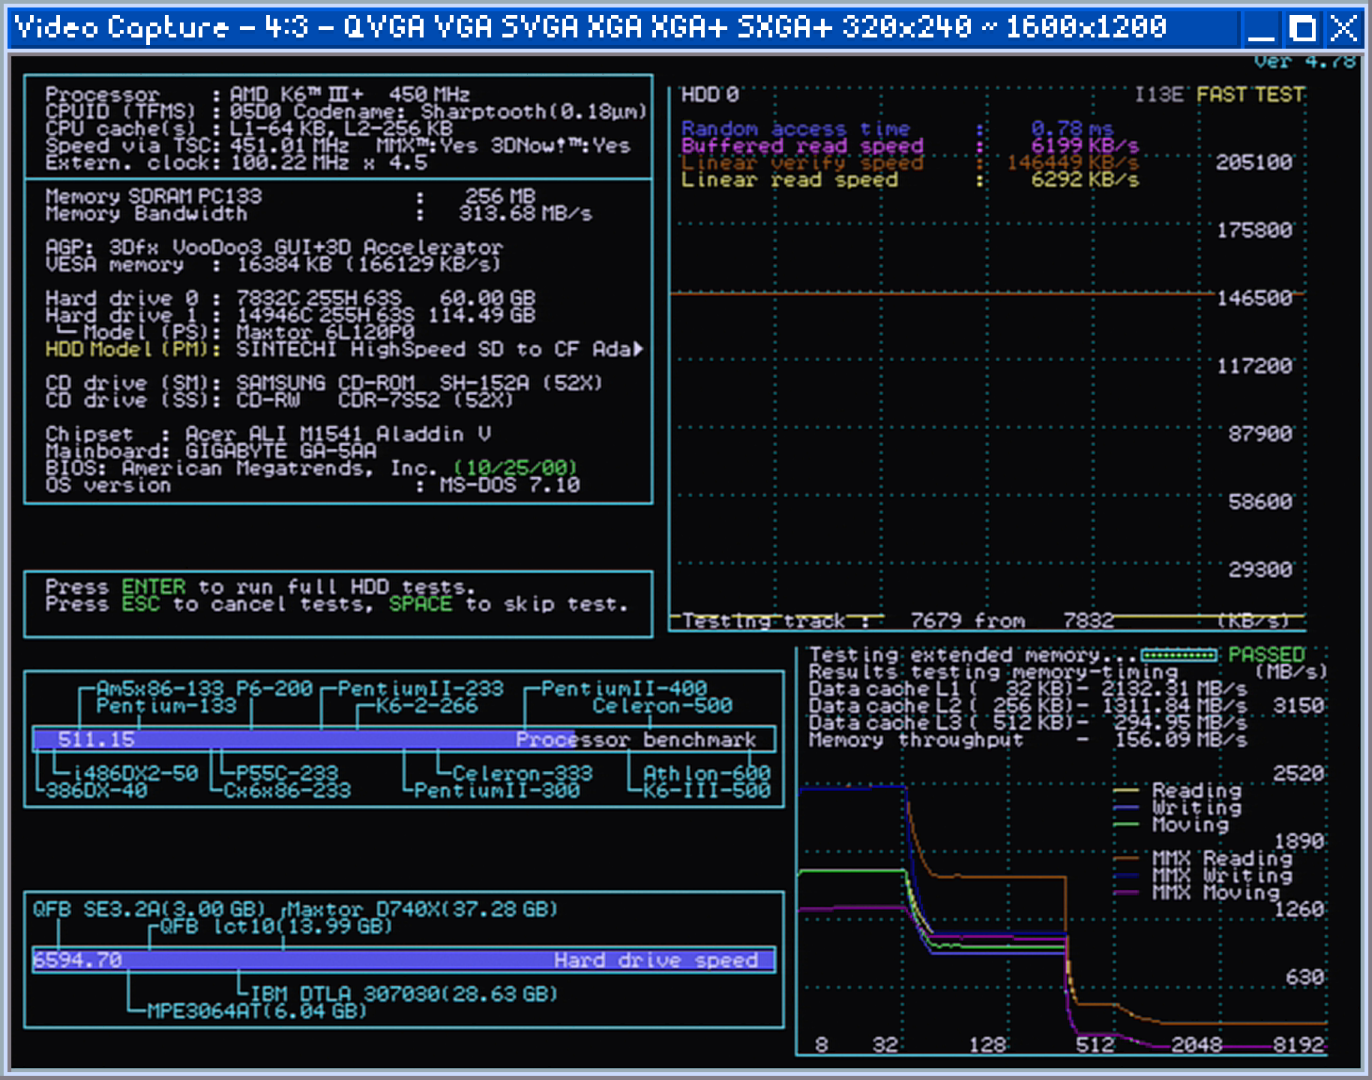Click the 'Celeron-500' benchmark reference label
Image resolution: width=1372 pixels, height=1080 pixels.
point(662,706)
